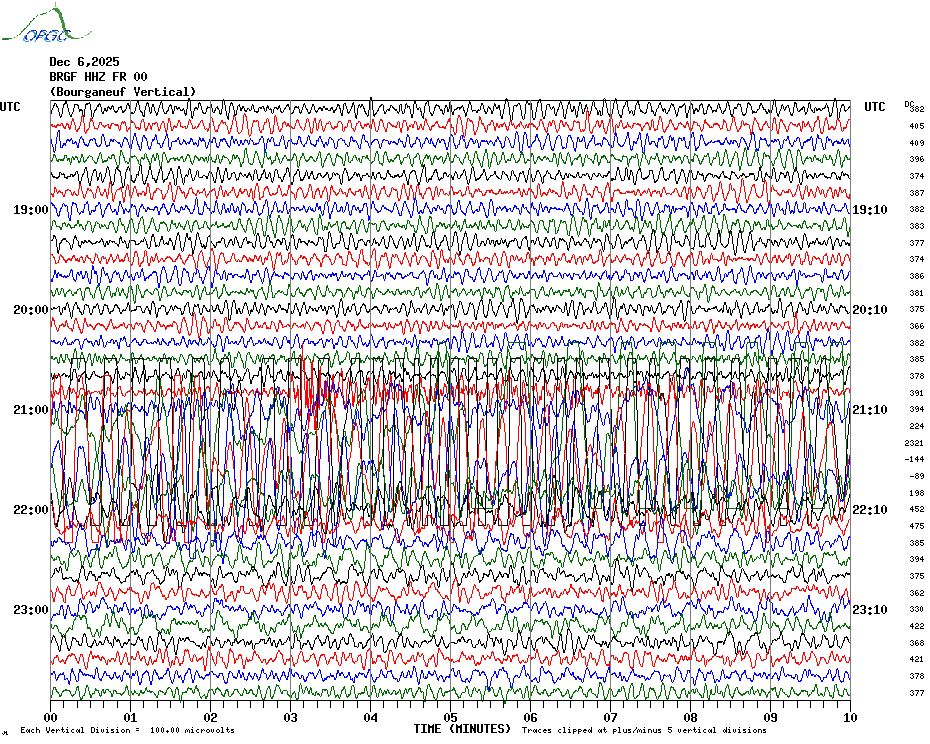The width and height of the screenshot is (930, 744).
Task: Click minute mark 02 on the time axis
Action: click(211, 717)
